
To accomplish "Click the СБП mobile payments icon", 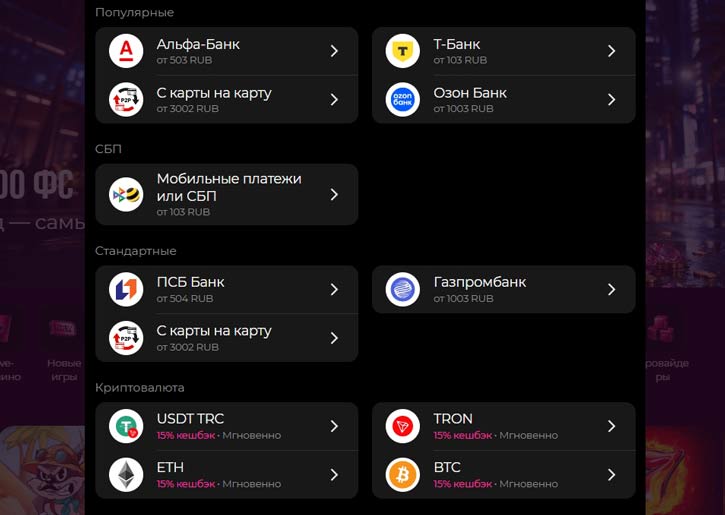I will pos(126,195).
